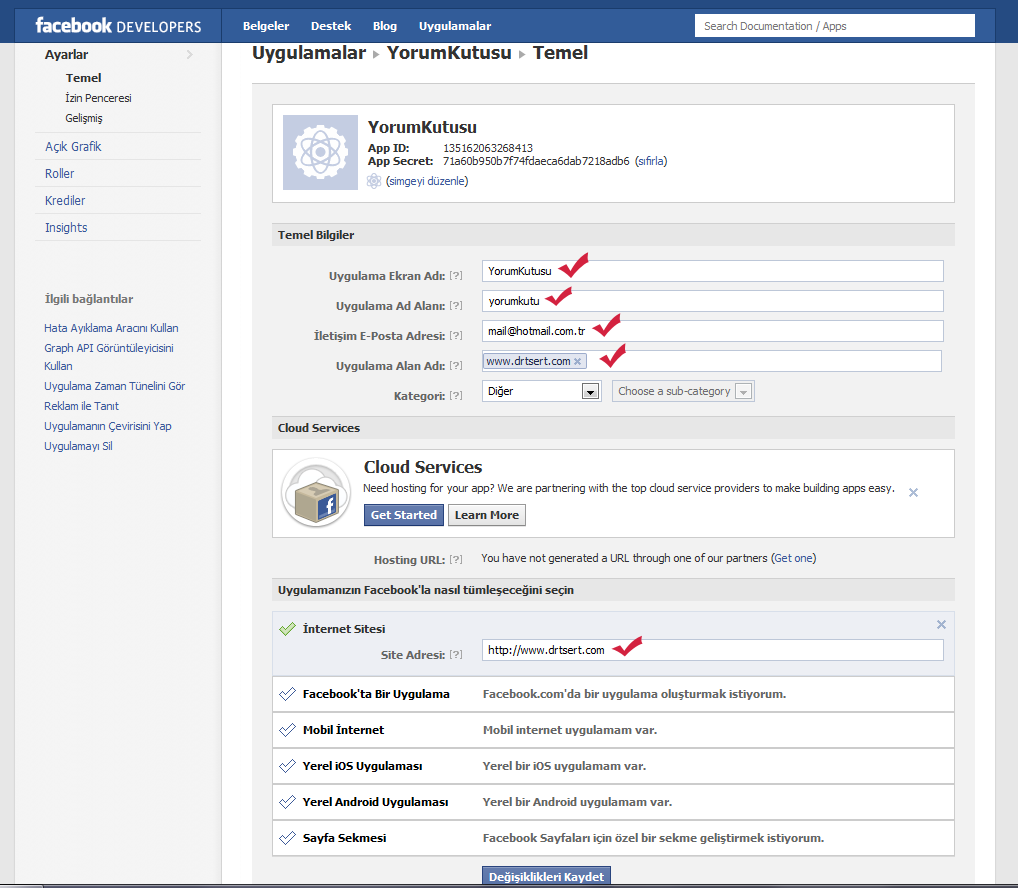Screen dimensions: 1018x888
Task: Open Roller sidebar section
Action: 59,173
